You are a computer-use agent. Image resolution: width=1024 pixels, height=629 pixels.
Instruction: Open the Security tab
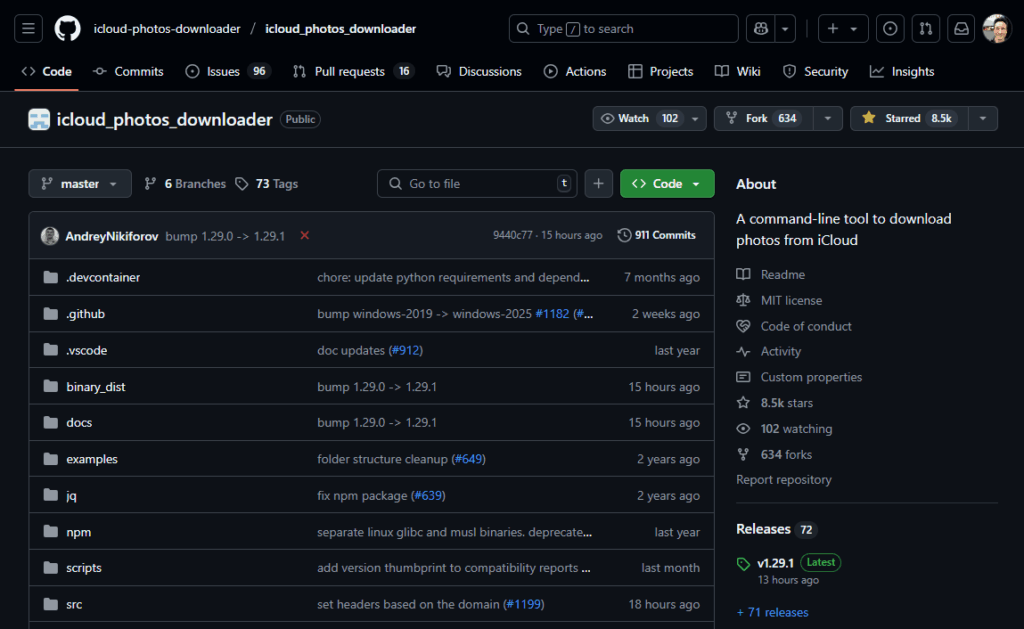[816, 72]
